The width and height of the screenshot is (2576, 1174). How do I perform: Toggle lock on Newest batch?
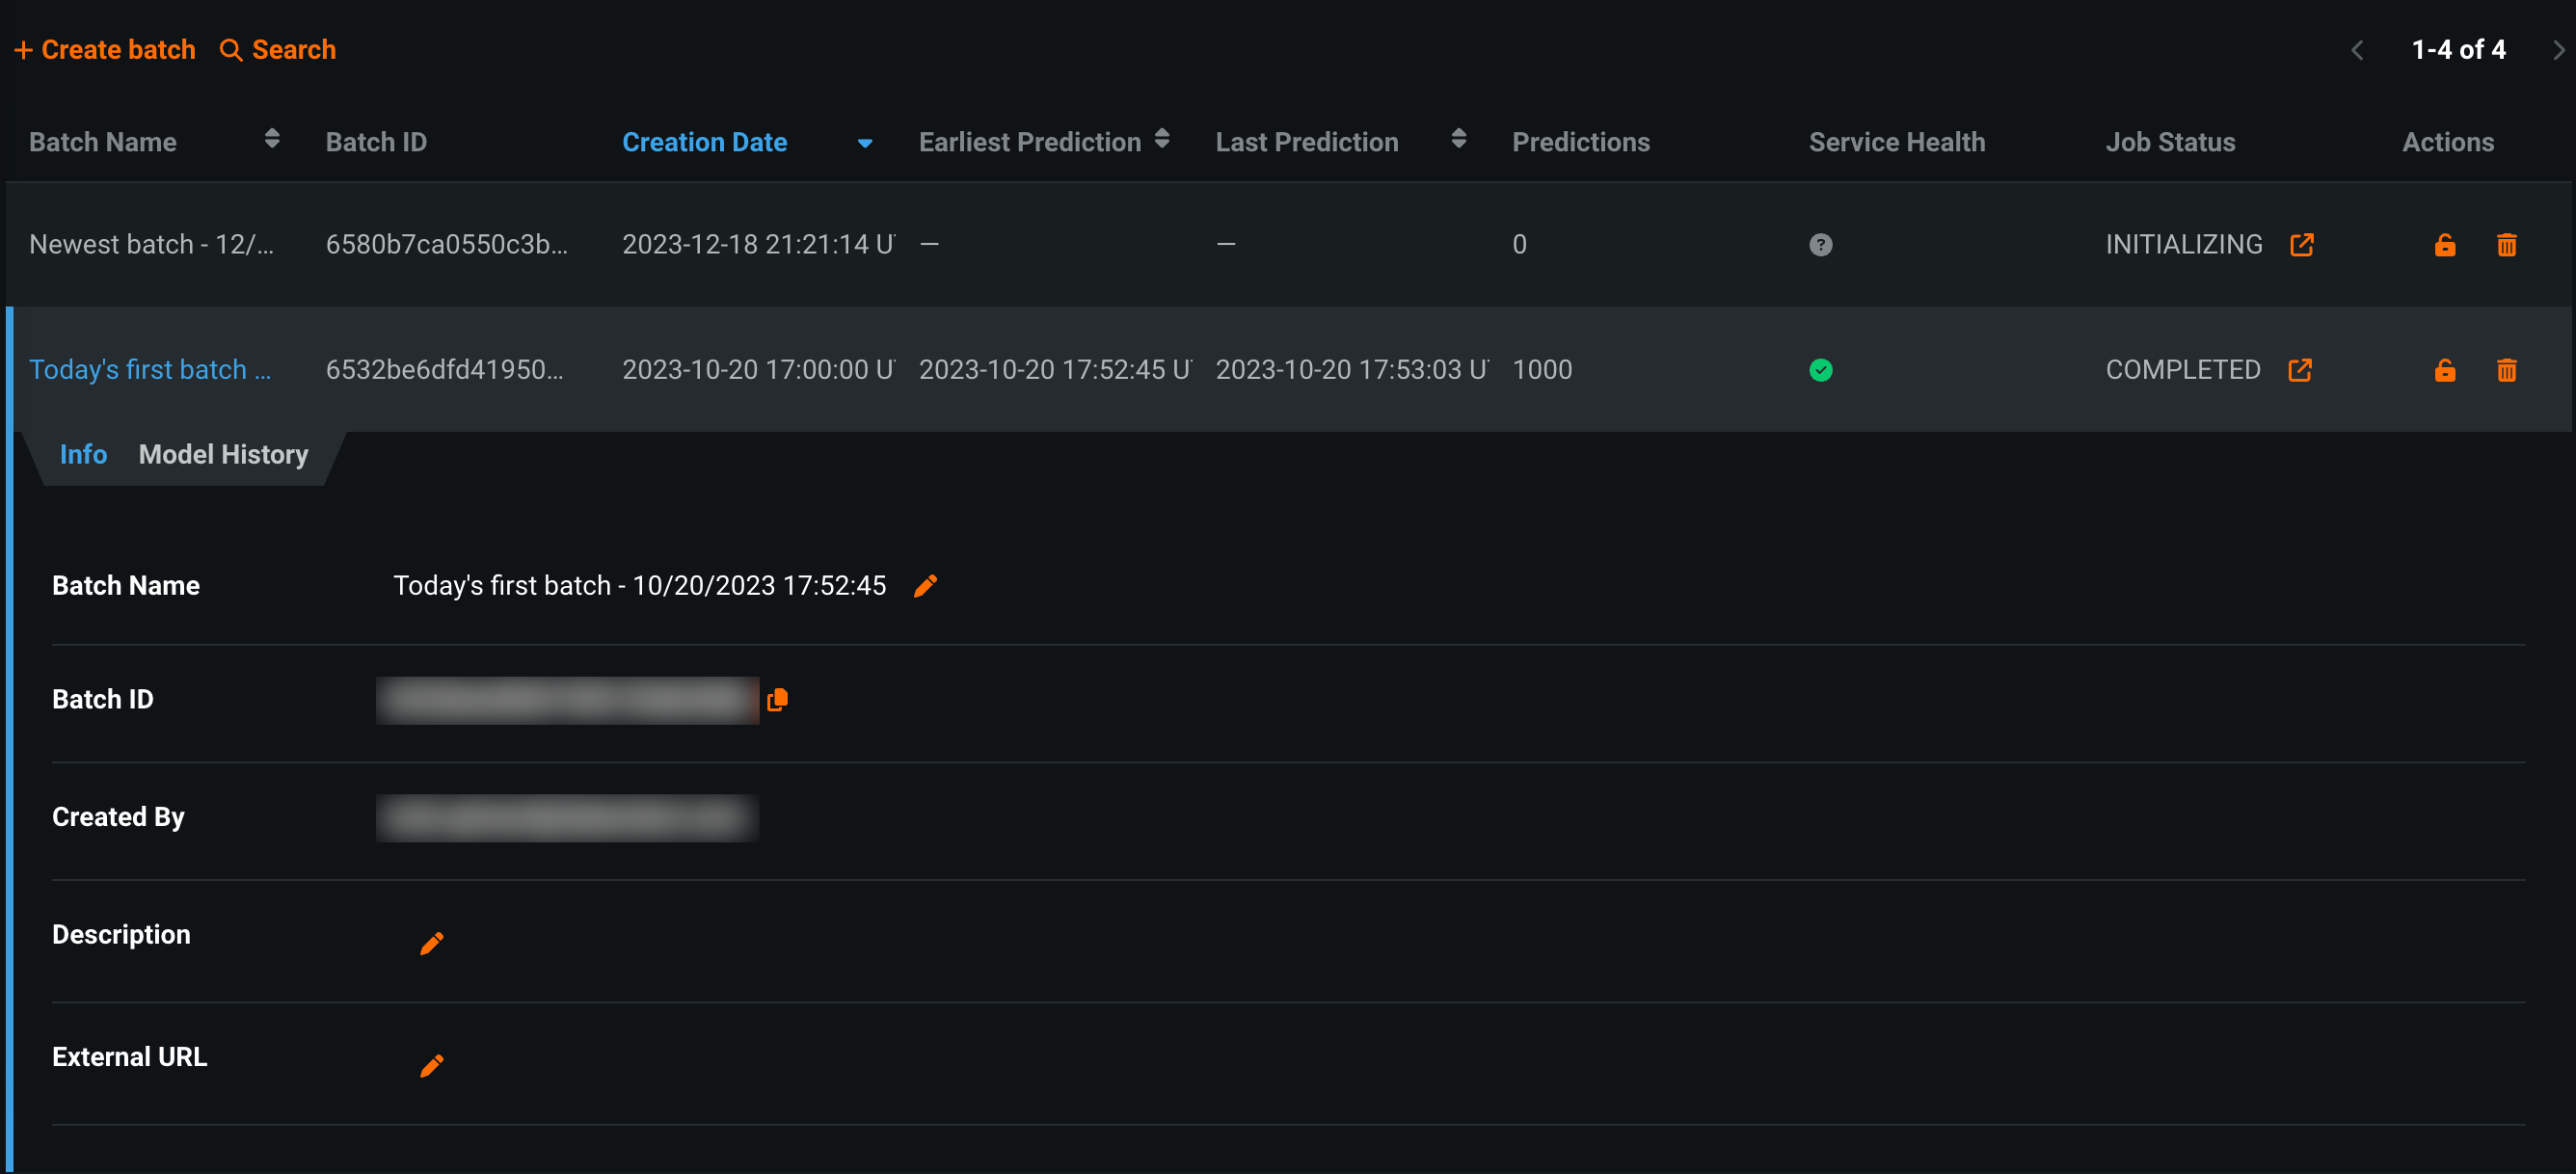tap(2444, 245)
